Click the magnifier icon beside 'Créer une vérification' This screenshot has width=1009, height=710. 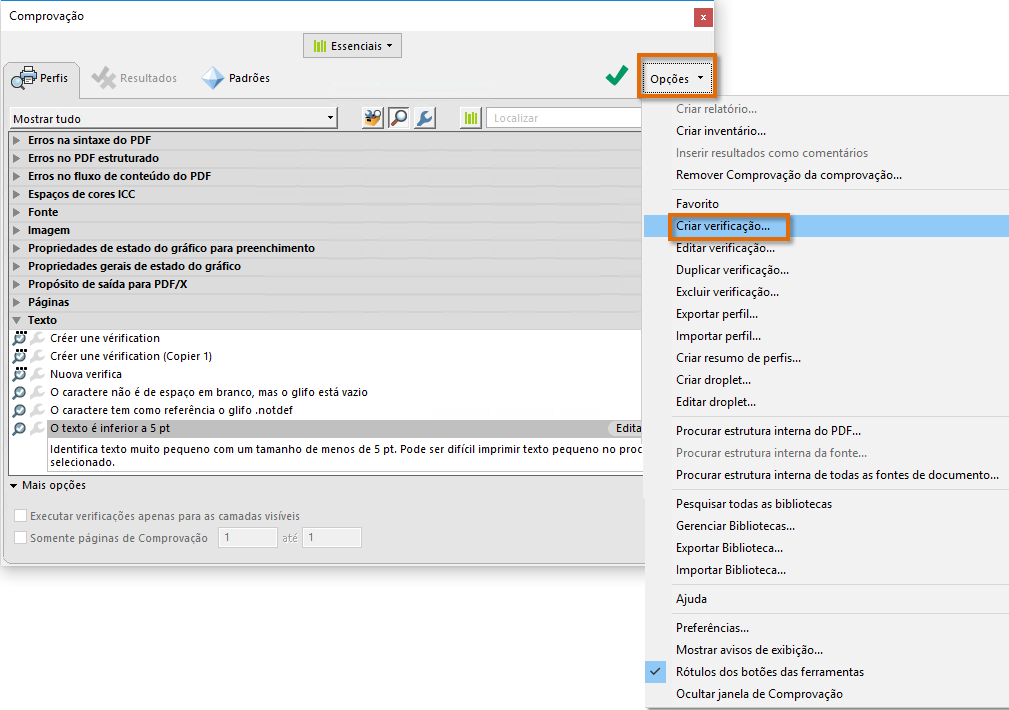coord(20,338)
